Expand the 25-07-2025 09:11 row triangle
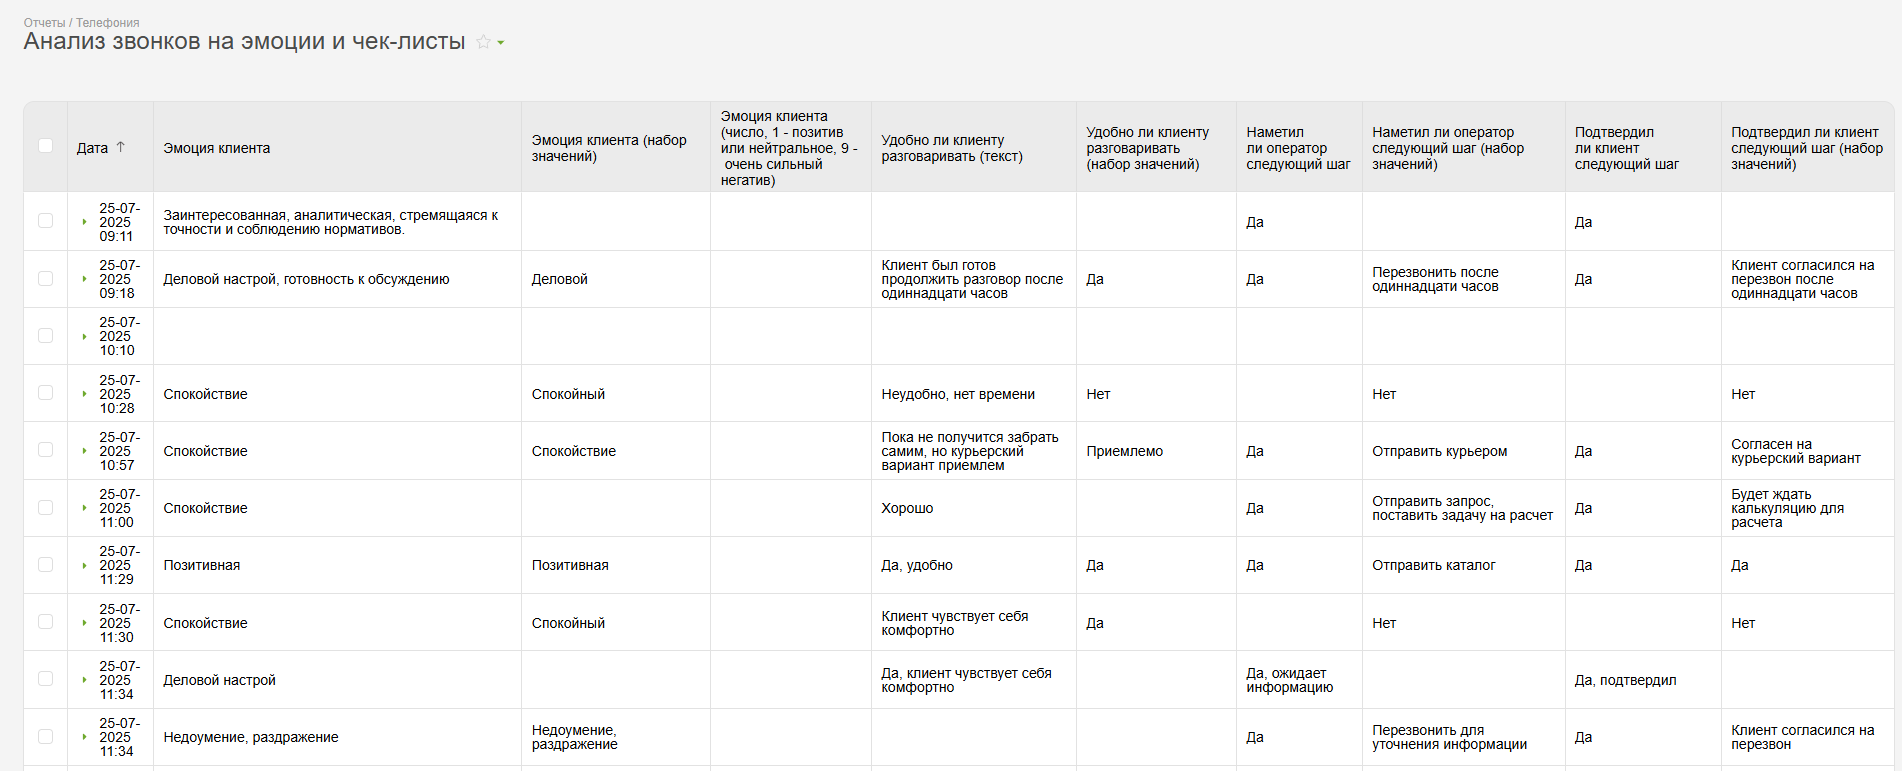This screenshot has width=1902, height=771. [x=84, y=222]
